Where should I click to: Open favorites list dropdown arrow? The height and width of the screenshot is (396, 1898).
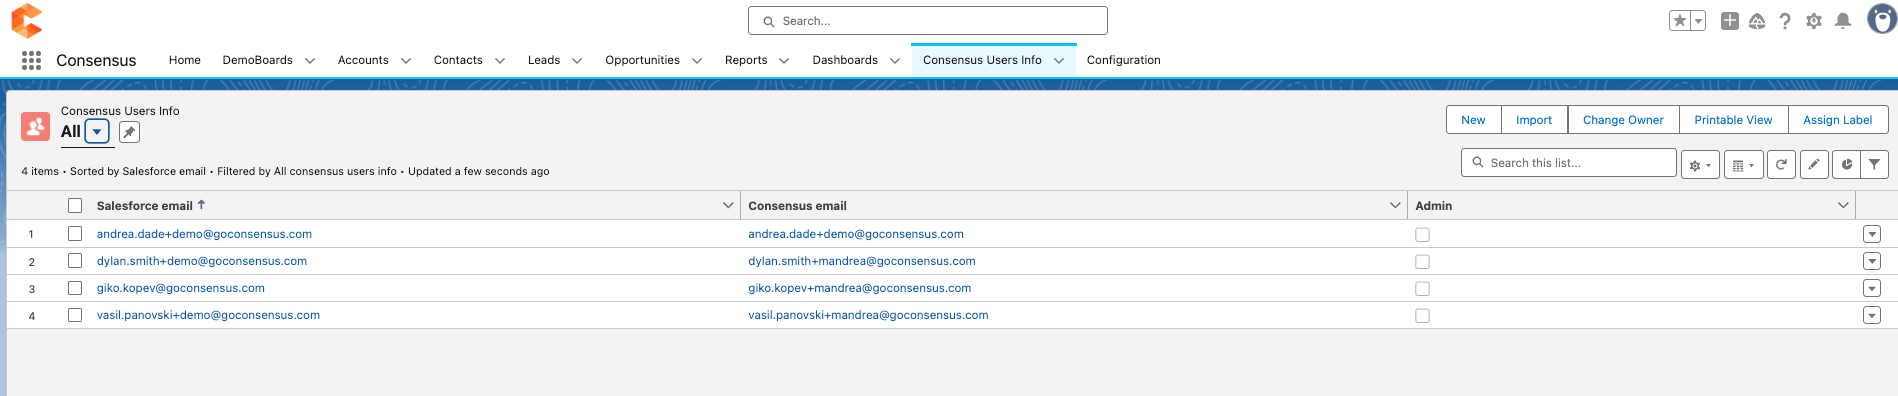tap(1698, 21)
